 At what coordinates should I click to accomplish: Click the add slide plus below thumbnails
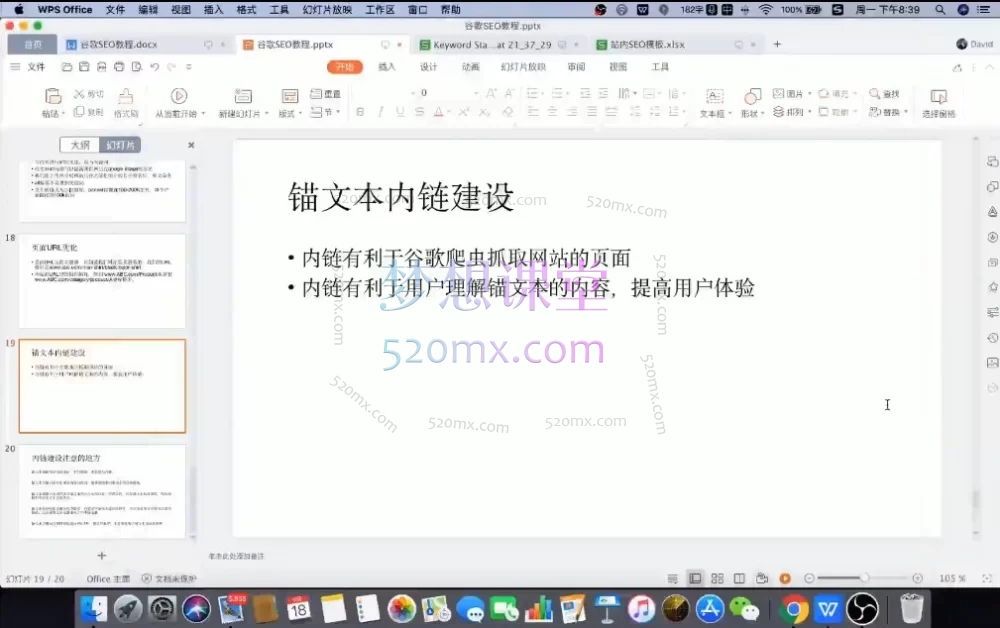101,556
